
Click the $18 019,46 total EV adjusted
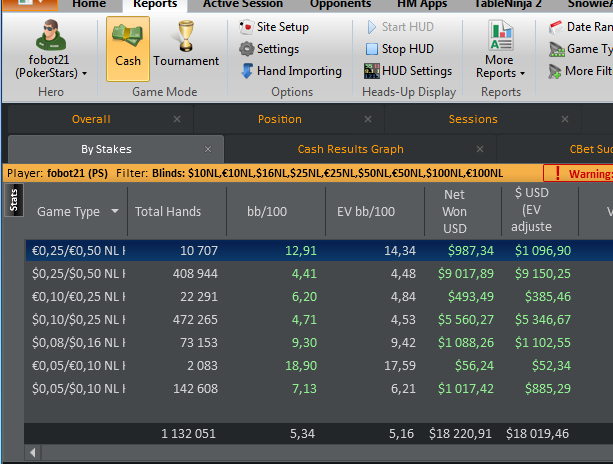coord(537,434)
